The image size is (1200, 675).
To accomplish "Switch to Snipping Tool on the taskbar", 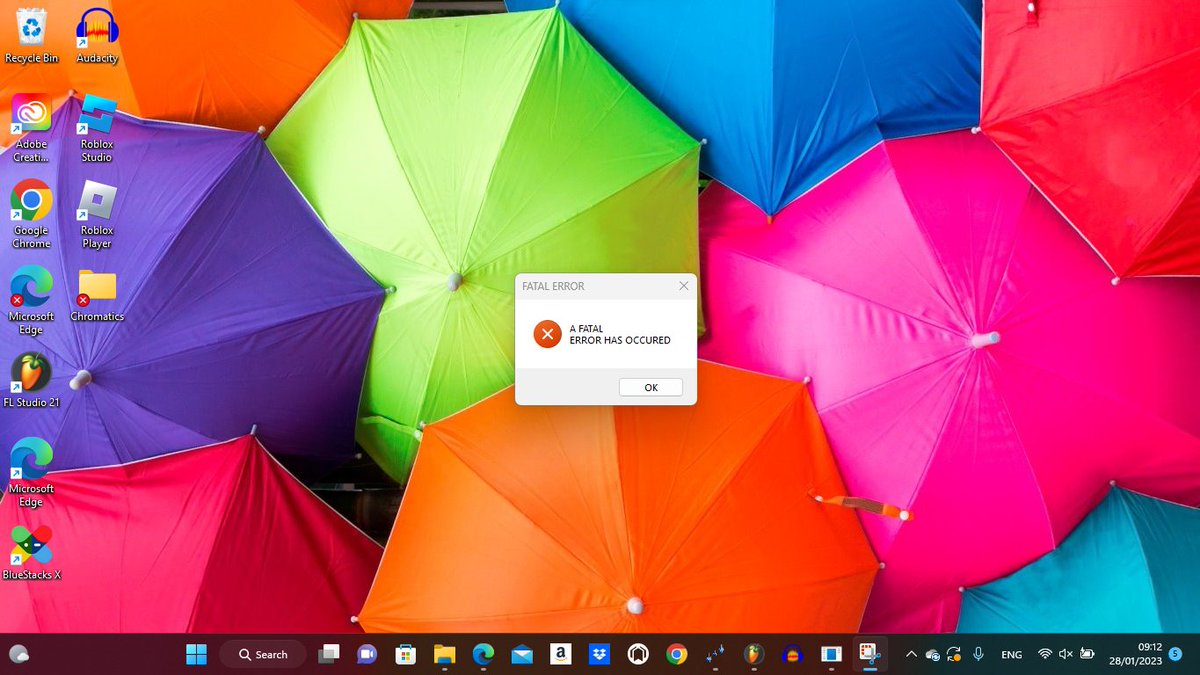I will pos(870,654).
